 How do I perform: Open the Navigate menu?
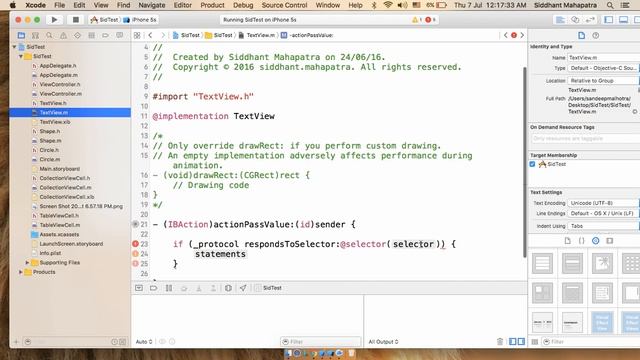tap(152, 5)
